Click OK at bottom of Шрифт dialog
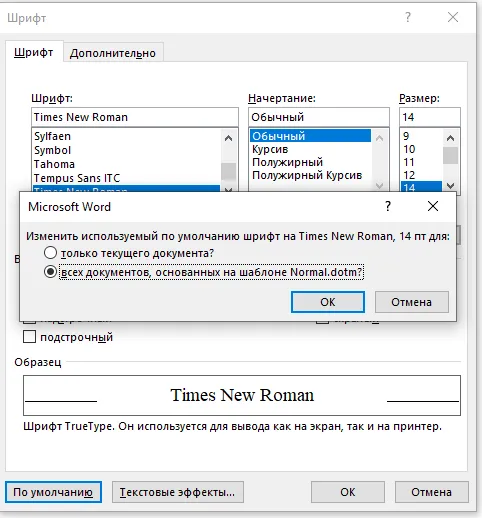This screenshot has width=482, height=518. (x=348, y=492)
